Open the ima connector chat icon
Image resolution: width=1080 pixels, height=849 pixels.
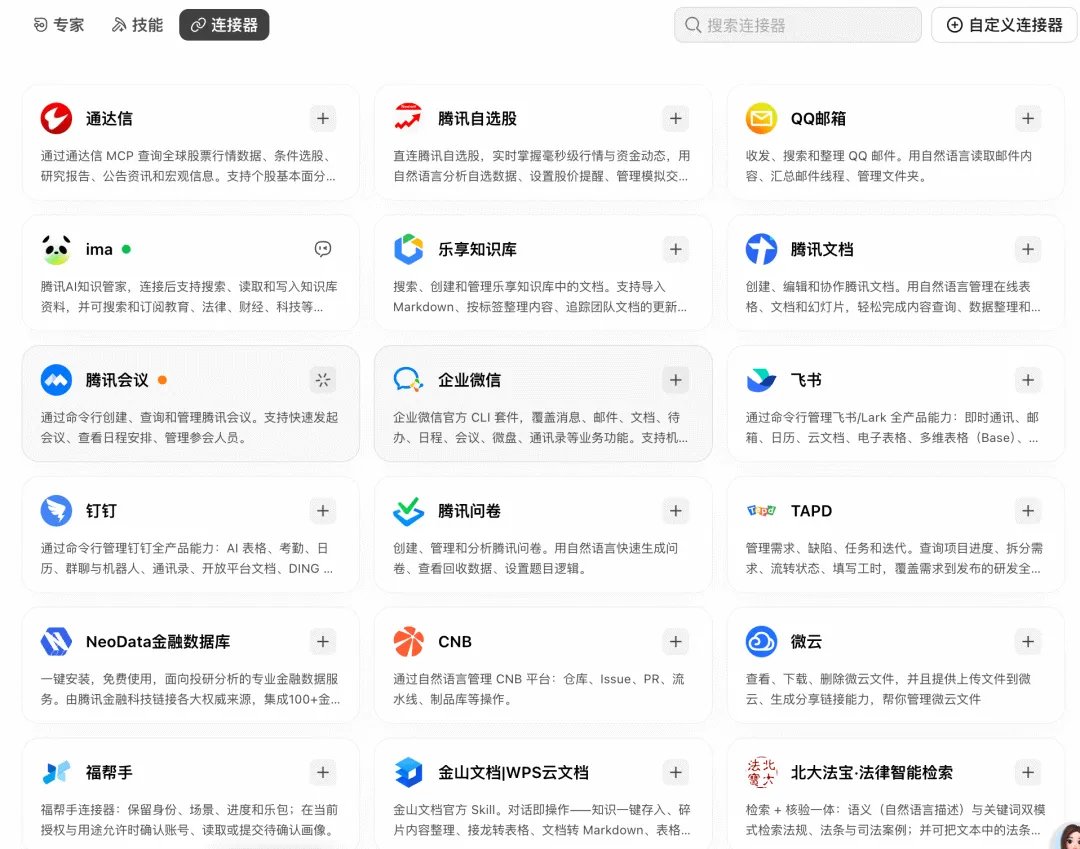click(322, 249)
